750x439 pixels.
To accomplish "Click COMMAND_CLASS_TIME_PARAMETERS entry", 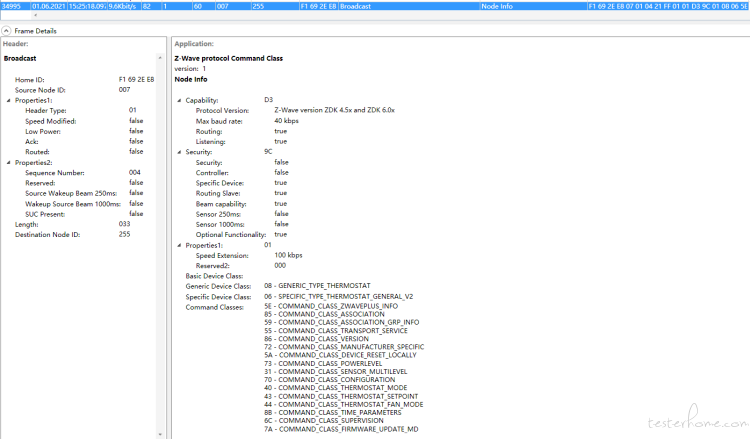I will coord(333,413).
